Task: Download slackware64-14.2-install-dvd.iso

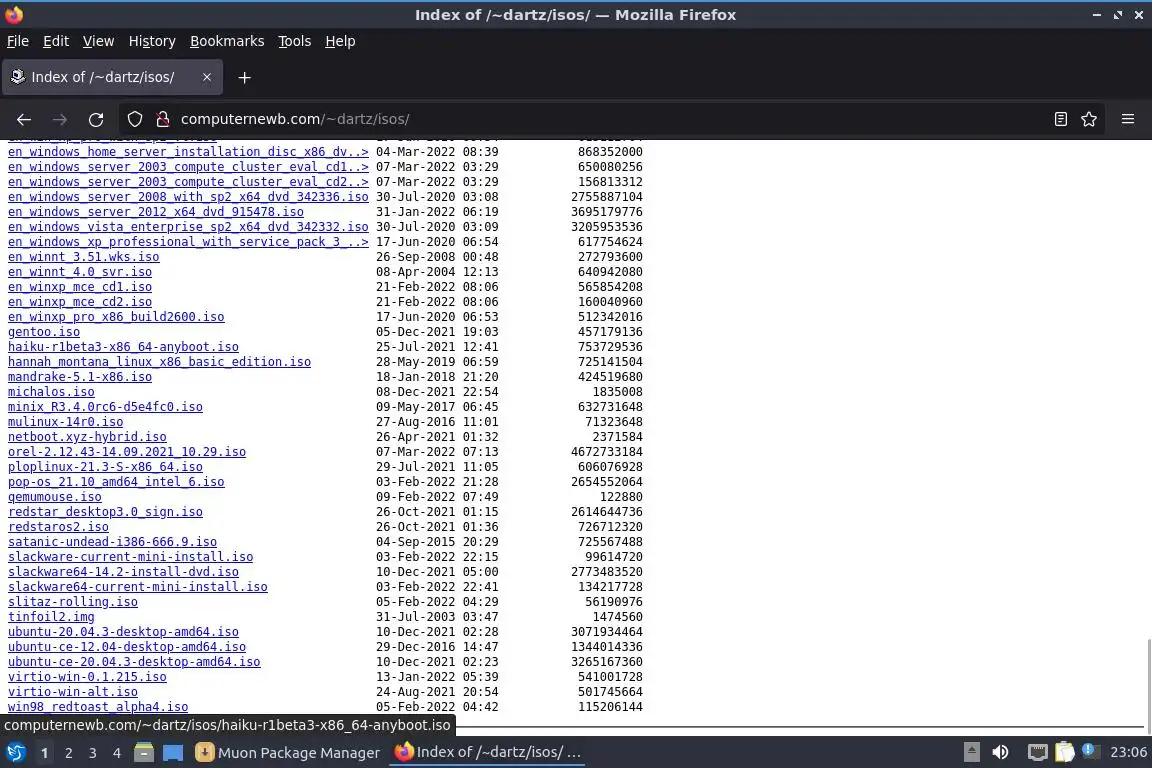Action: 123,572
